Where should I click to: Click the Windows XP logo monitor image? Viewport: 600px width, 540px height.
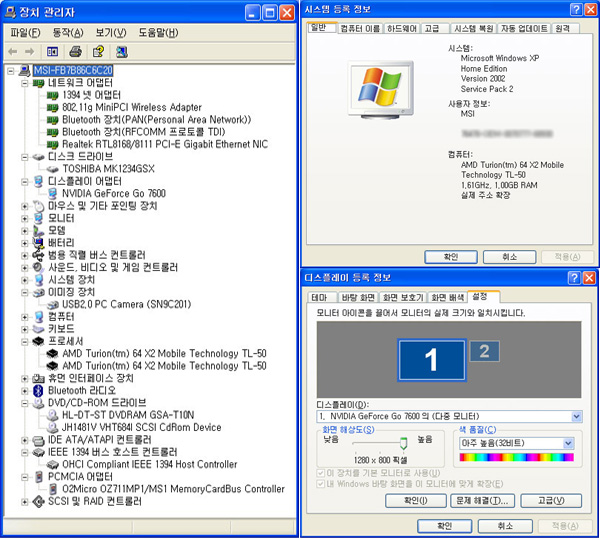click(381, 89)
